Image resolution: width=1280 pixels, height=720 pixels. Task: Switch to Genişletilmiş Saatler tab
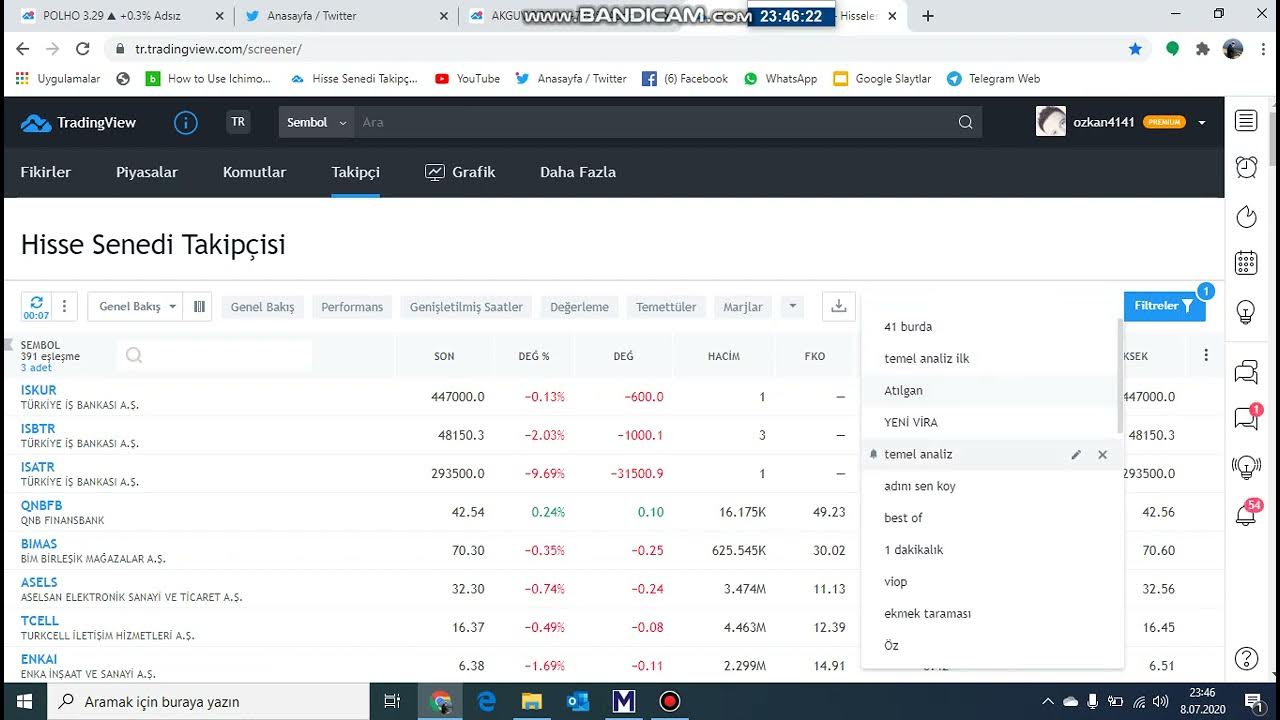pos(466,307)
